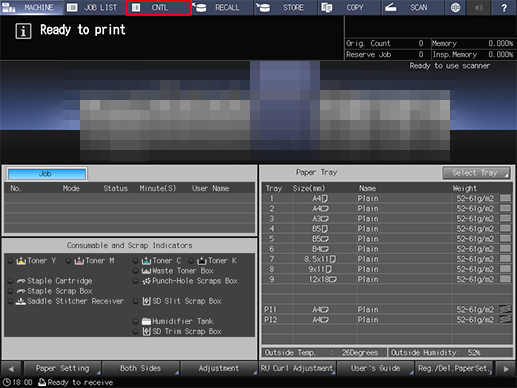Screen dimensions: 517x388
Task: Select tray 9 12x18 row
Action: coord(387,279)
